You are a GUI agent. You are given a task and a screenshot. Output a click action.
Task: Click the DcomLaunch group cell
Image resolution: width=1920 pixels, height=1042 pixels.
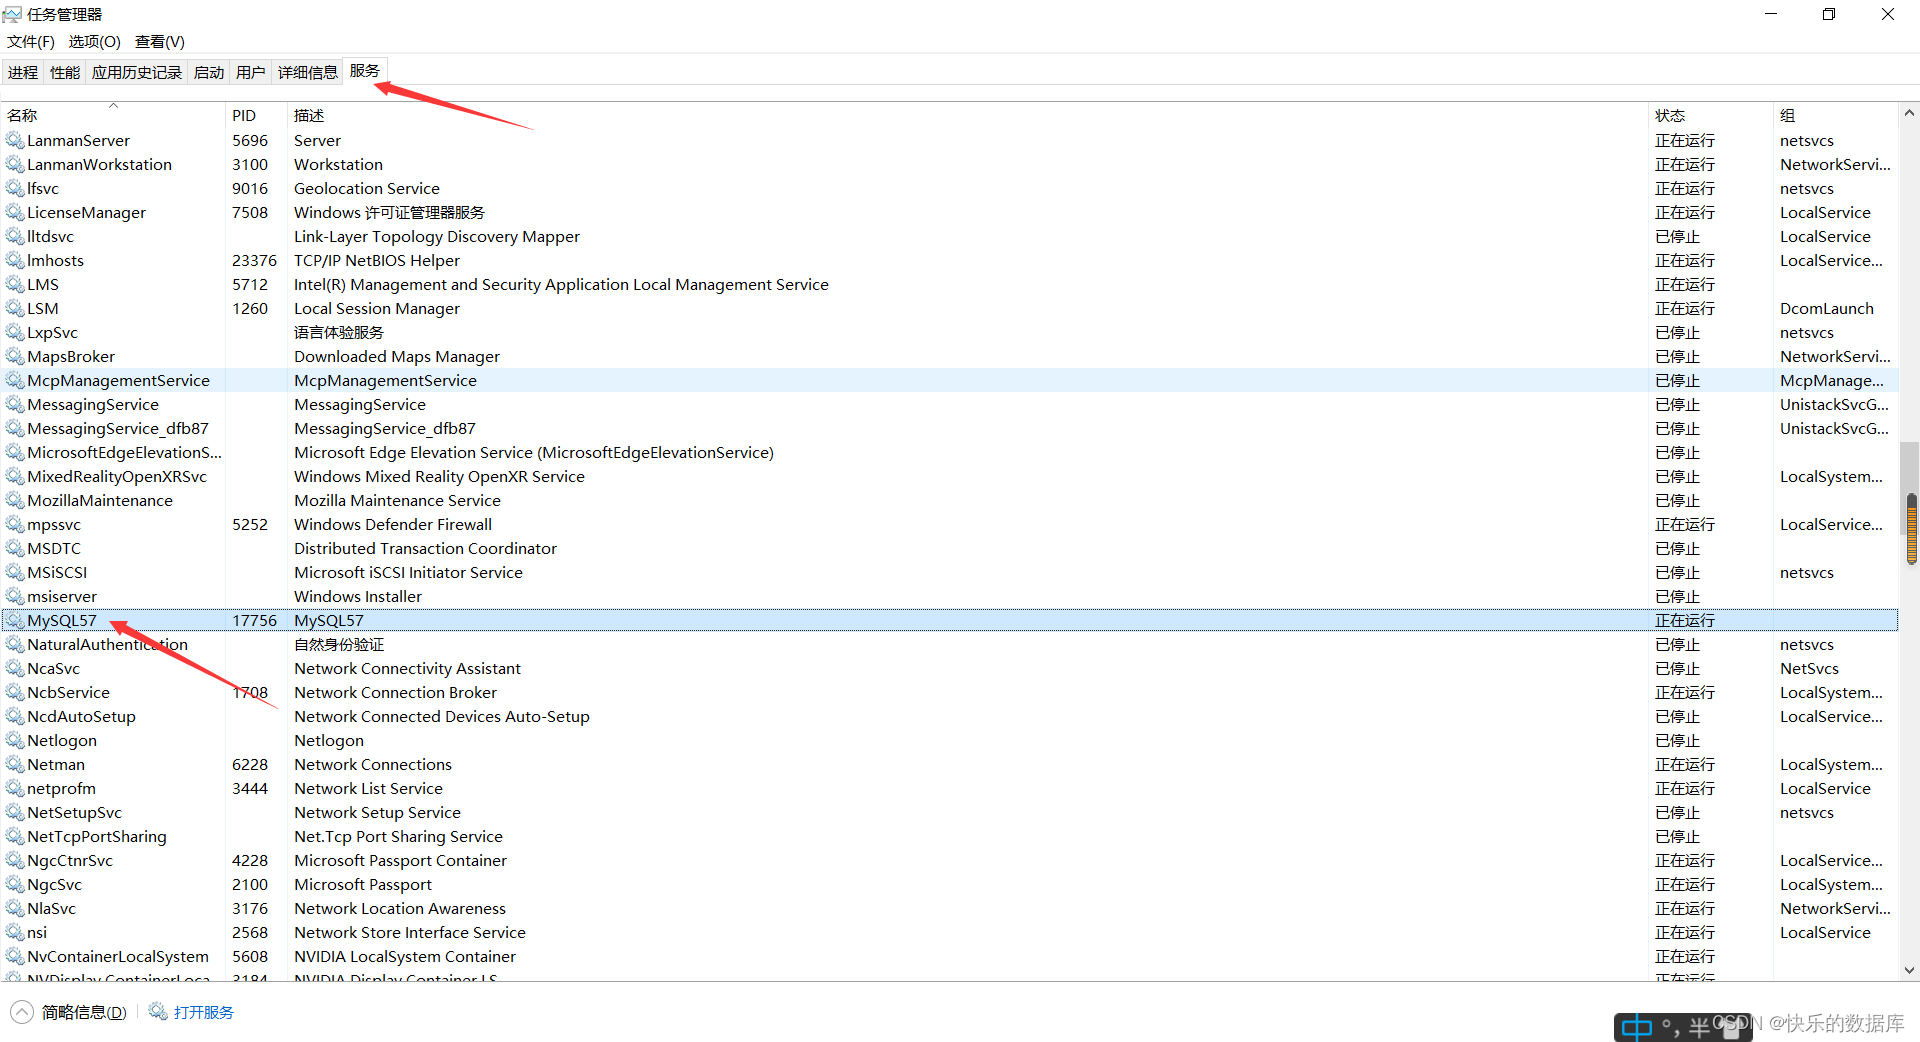click(x=1827, y=308)
